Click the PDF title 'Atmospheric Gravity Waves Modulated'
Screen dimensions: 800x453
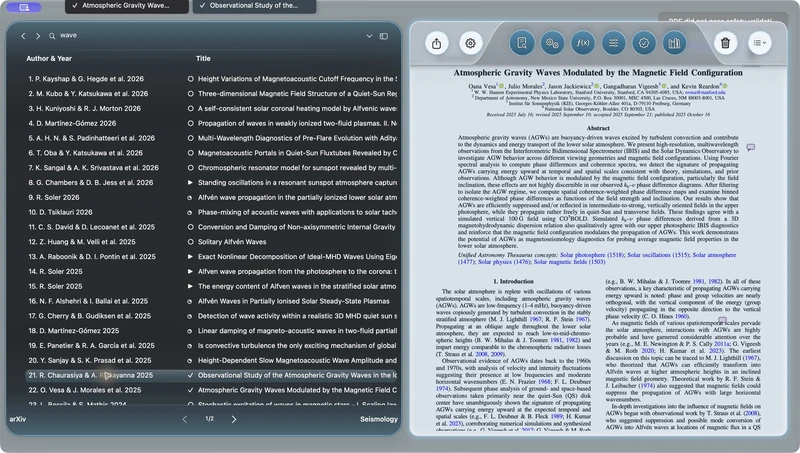pyautogui.click(x=598, y=73)
